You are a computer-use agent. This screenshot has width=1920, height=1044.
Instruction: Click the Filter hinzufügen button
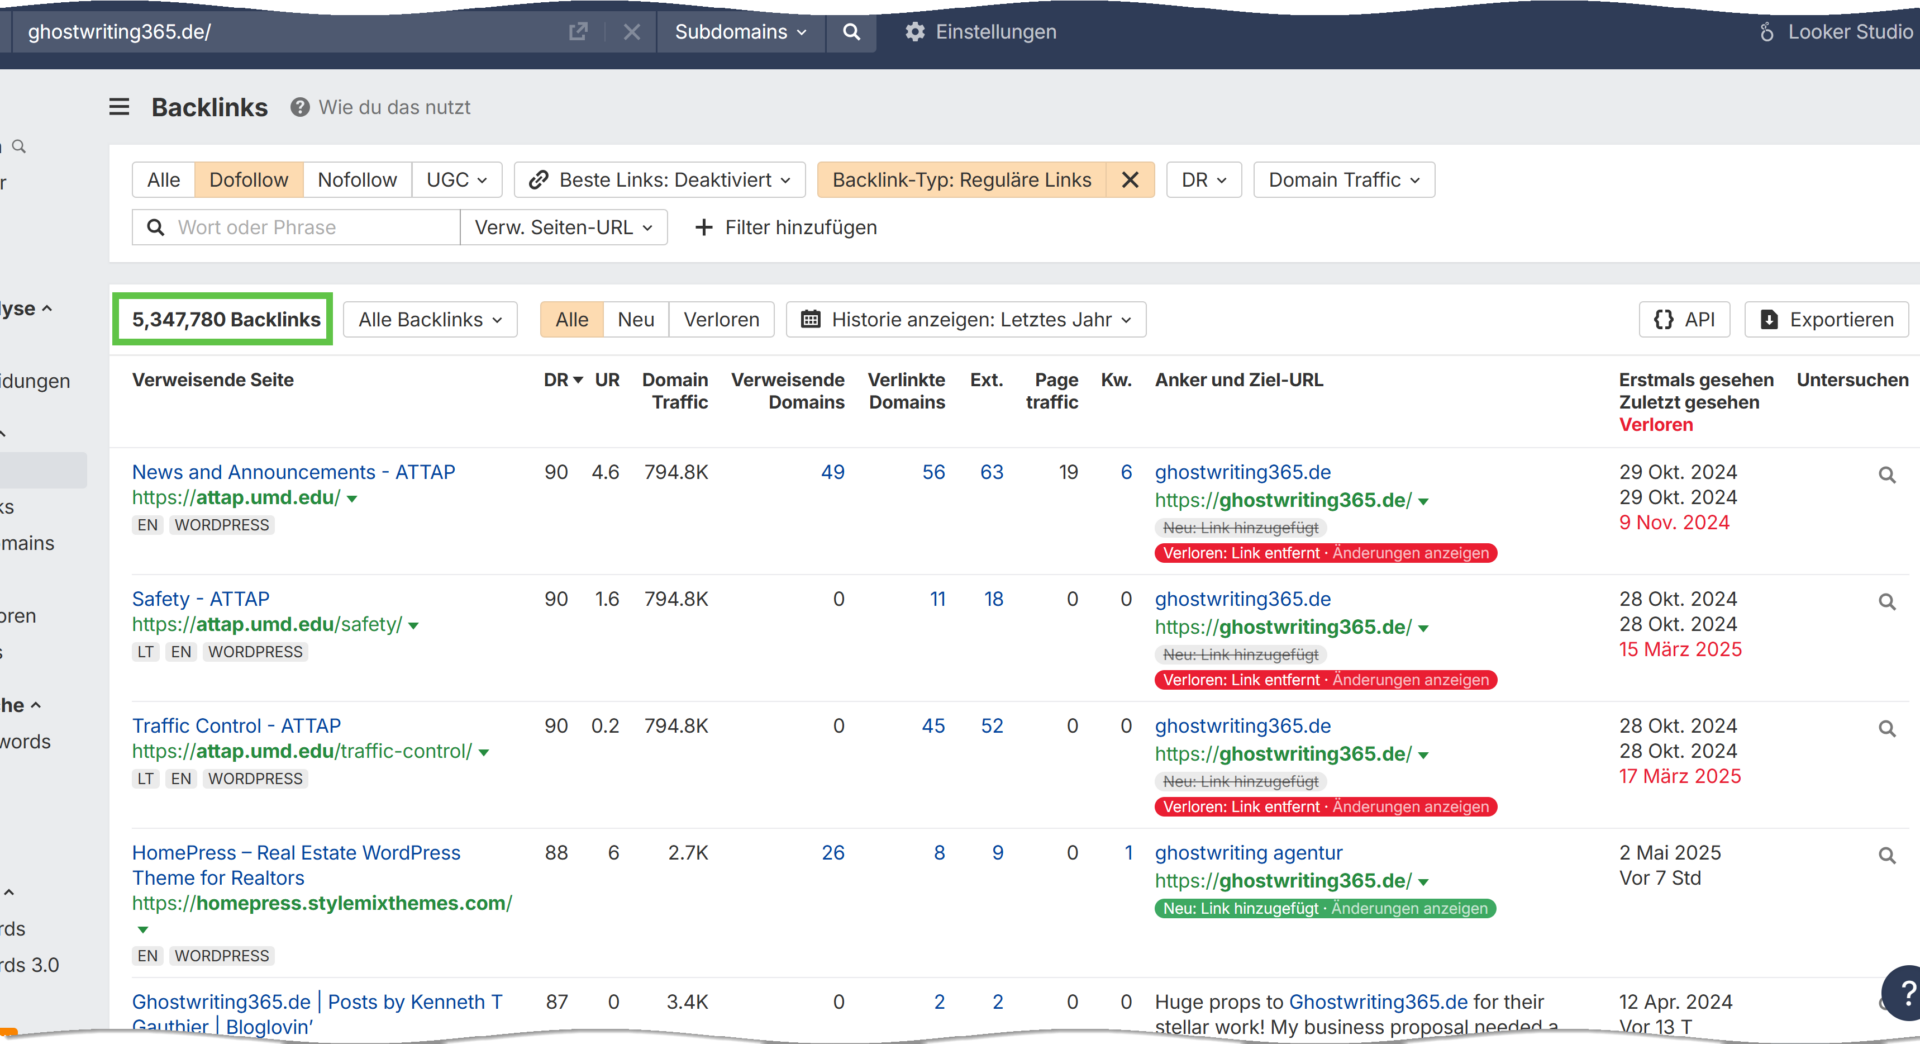(785, 227)
